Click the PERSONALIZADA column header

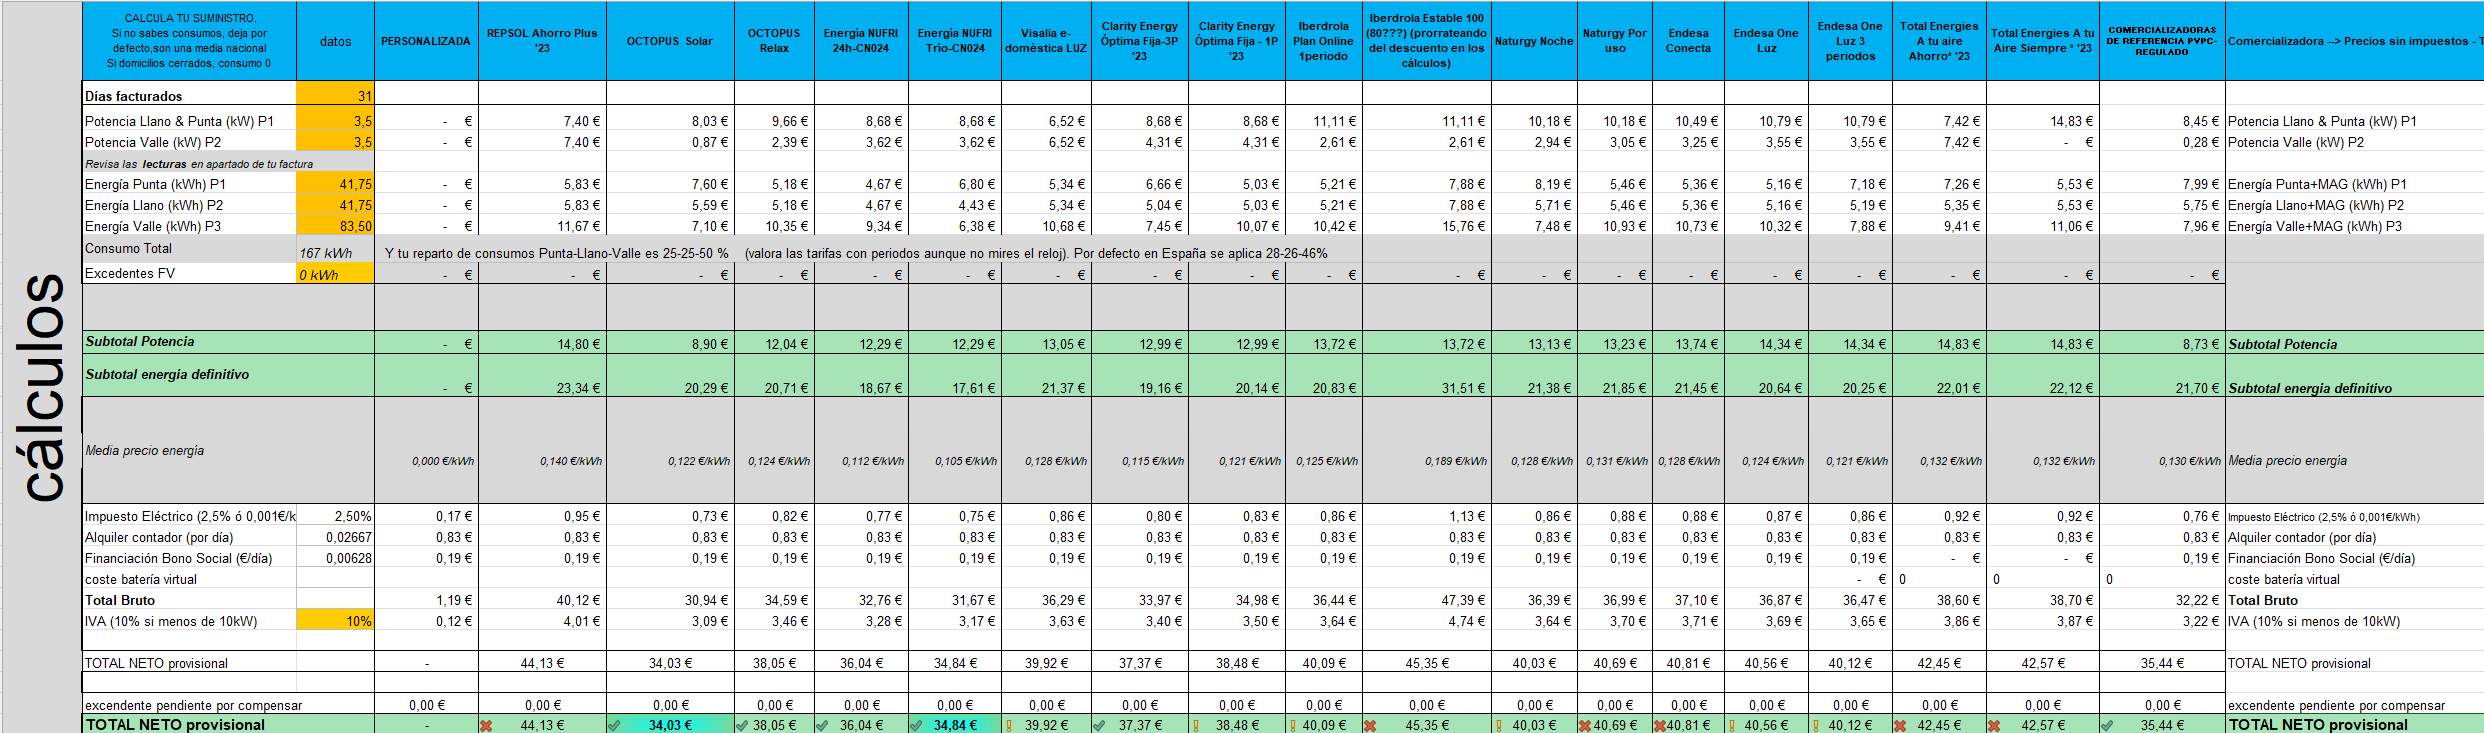[426, 41]
